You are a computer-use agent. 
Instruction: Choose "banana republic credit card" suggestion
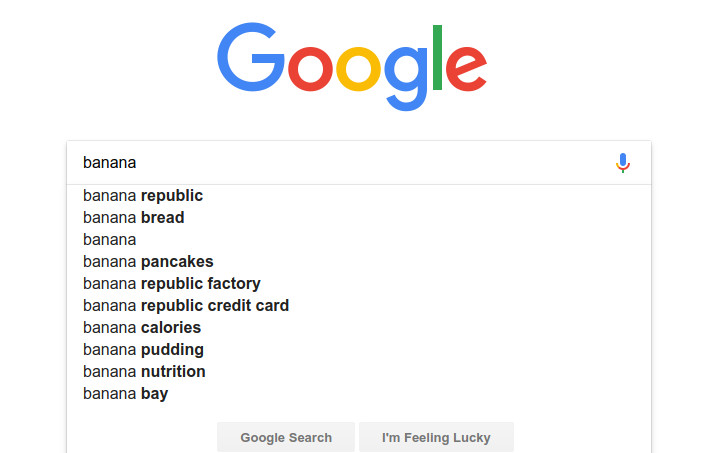[359, 306]
